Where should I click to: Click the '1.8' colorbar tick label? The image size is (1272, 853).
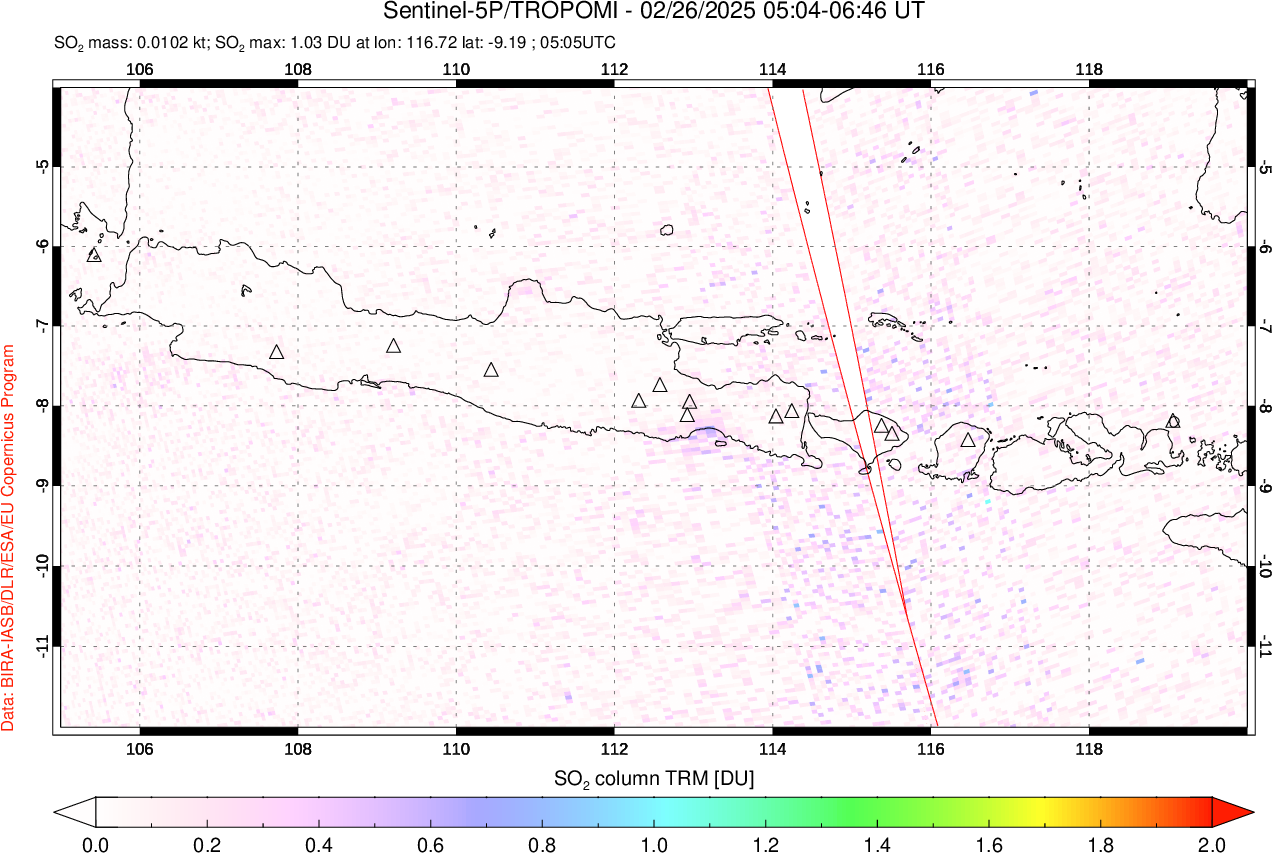tap(1100, 844)
